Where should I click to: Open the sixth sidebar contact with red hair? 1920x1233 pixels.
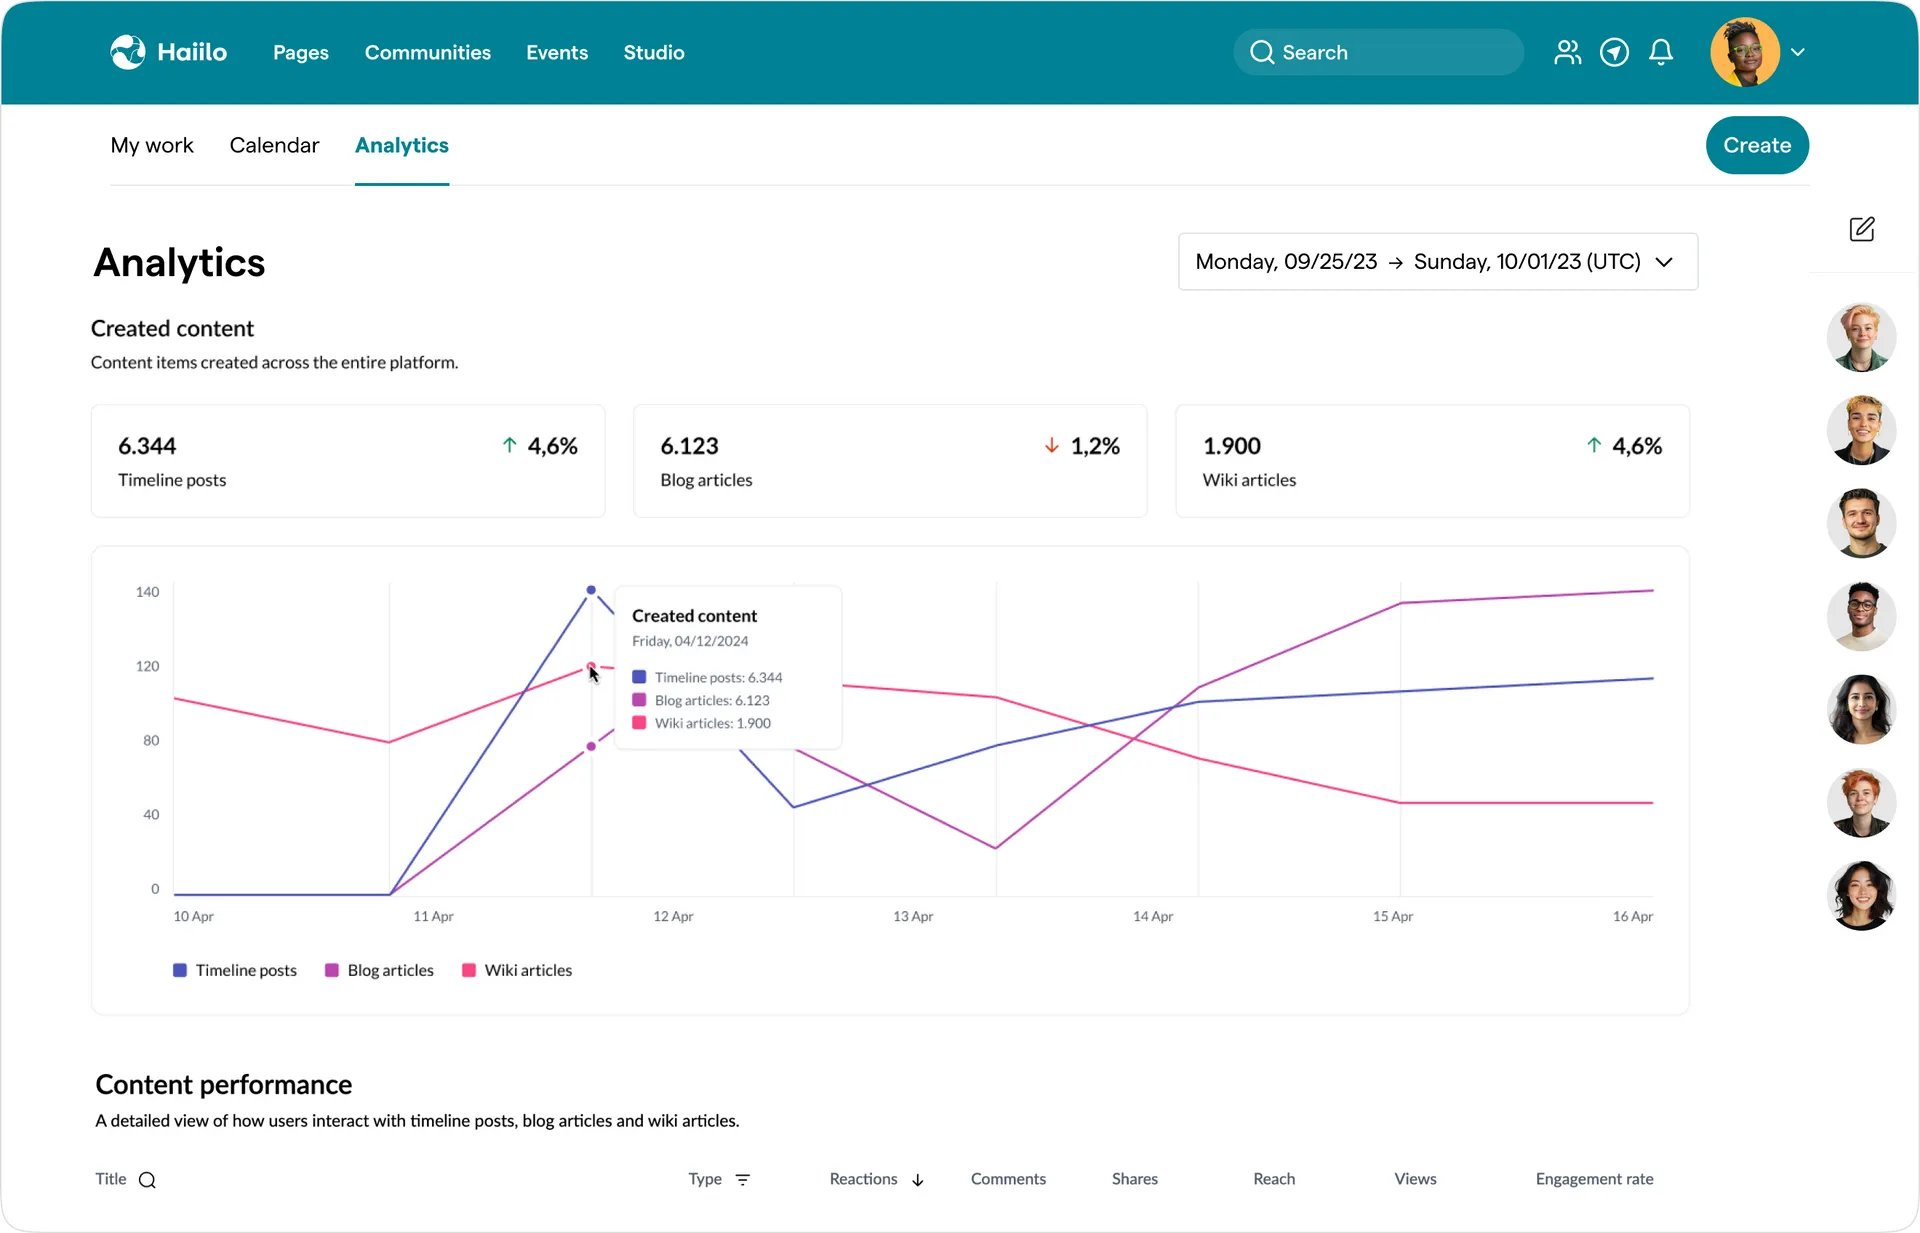click(1861, 802)
